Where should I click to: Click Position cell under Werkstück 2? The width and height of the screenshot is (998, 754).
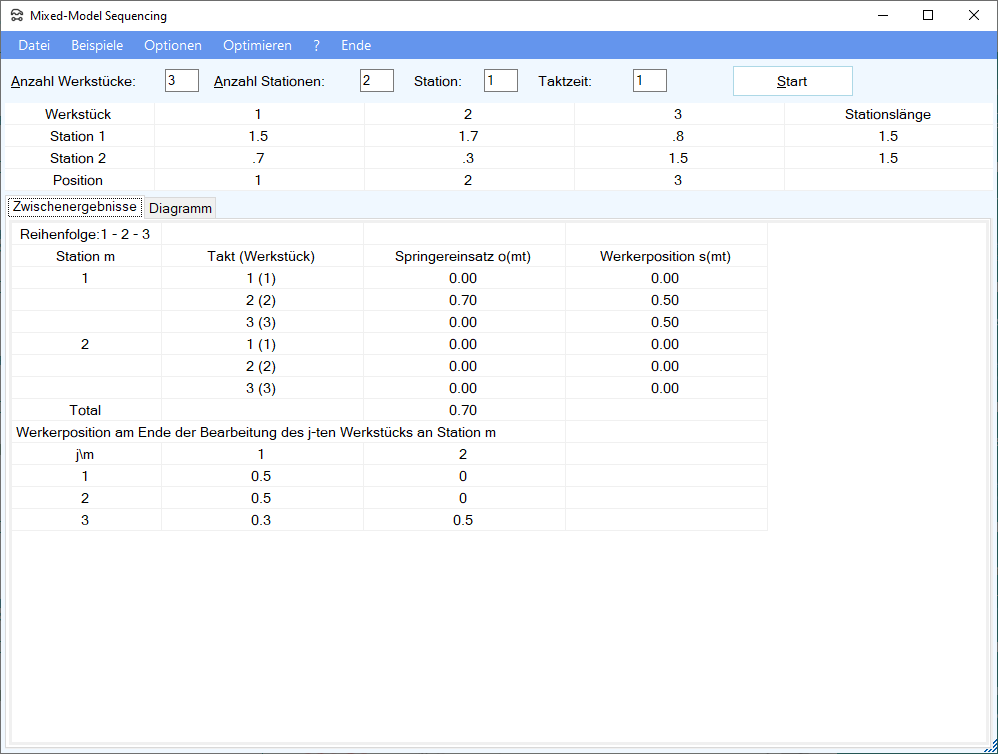[x=468, y=180]
